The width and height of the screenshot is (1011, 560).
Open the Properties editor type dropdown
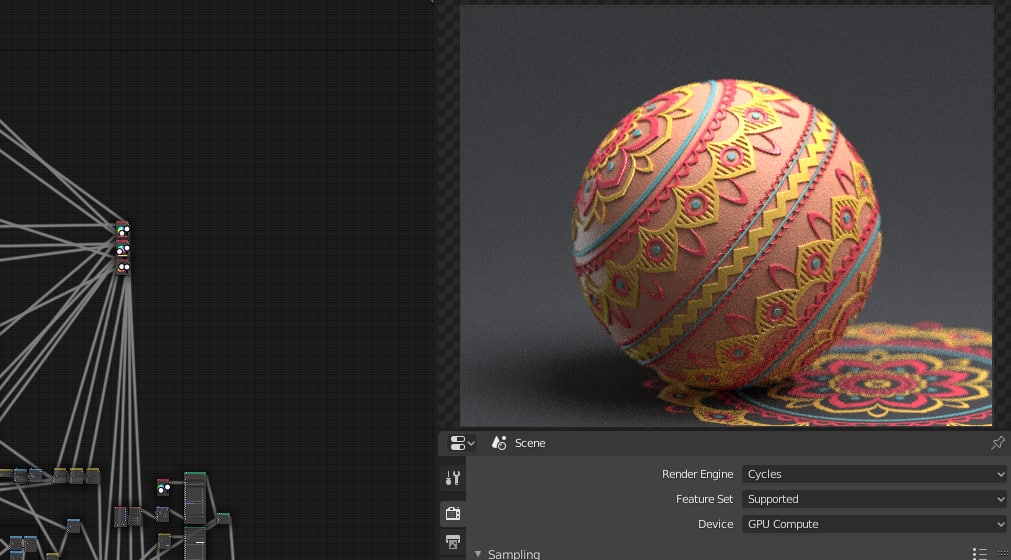462,443
